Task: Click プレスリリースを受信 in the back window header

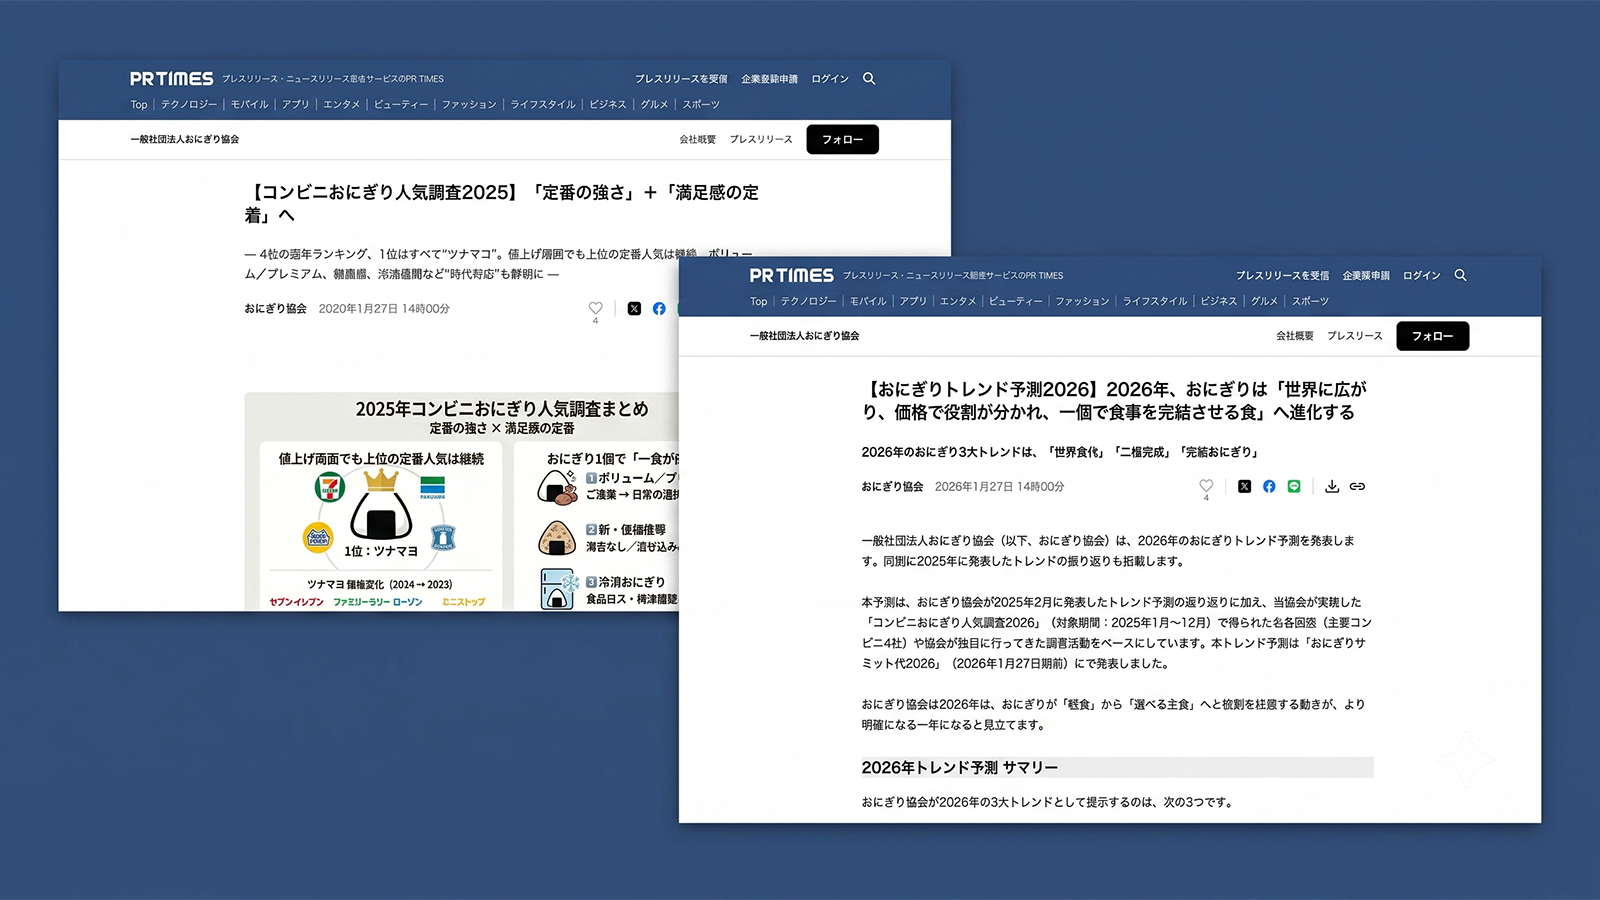Action: [681, 79]
